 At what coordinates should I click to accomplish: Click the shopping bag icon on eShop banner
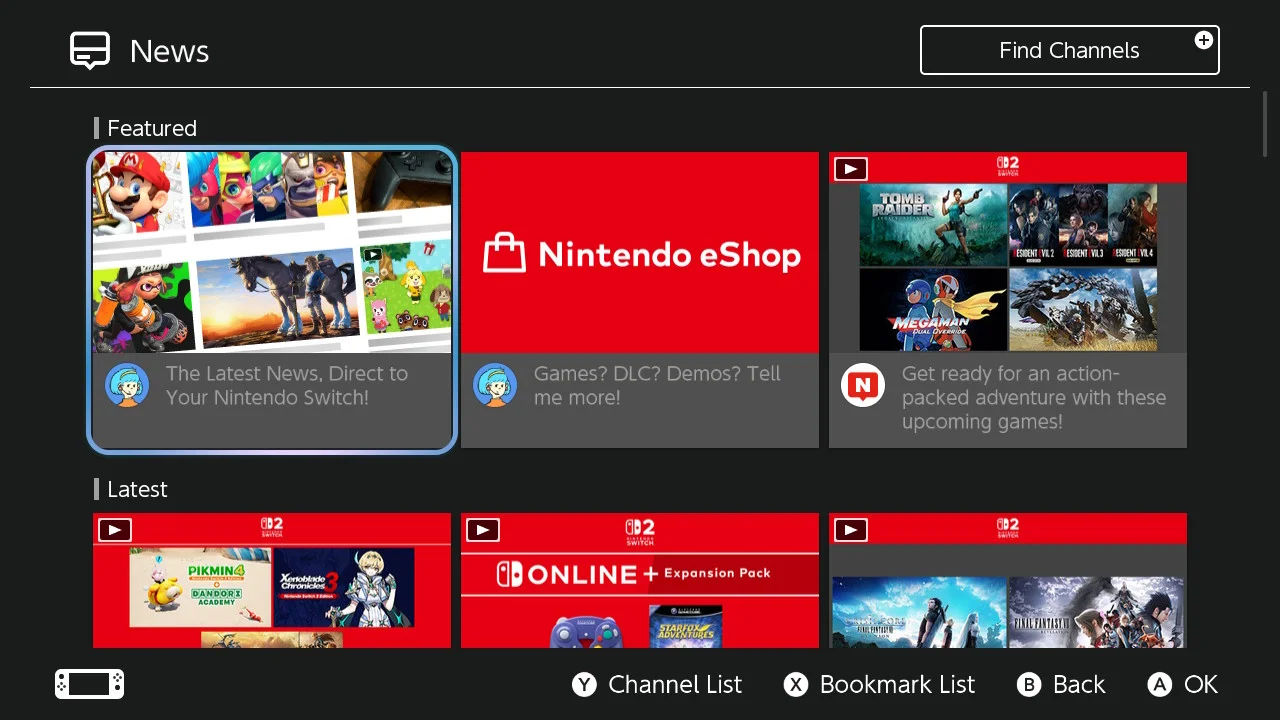505,254
